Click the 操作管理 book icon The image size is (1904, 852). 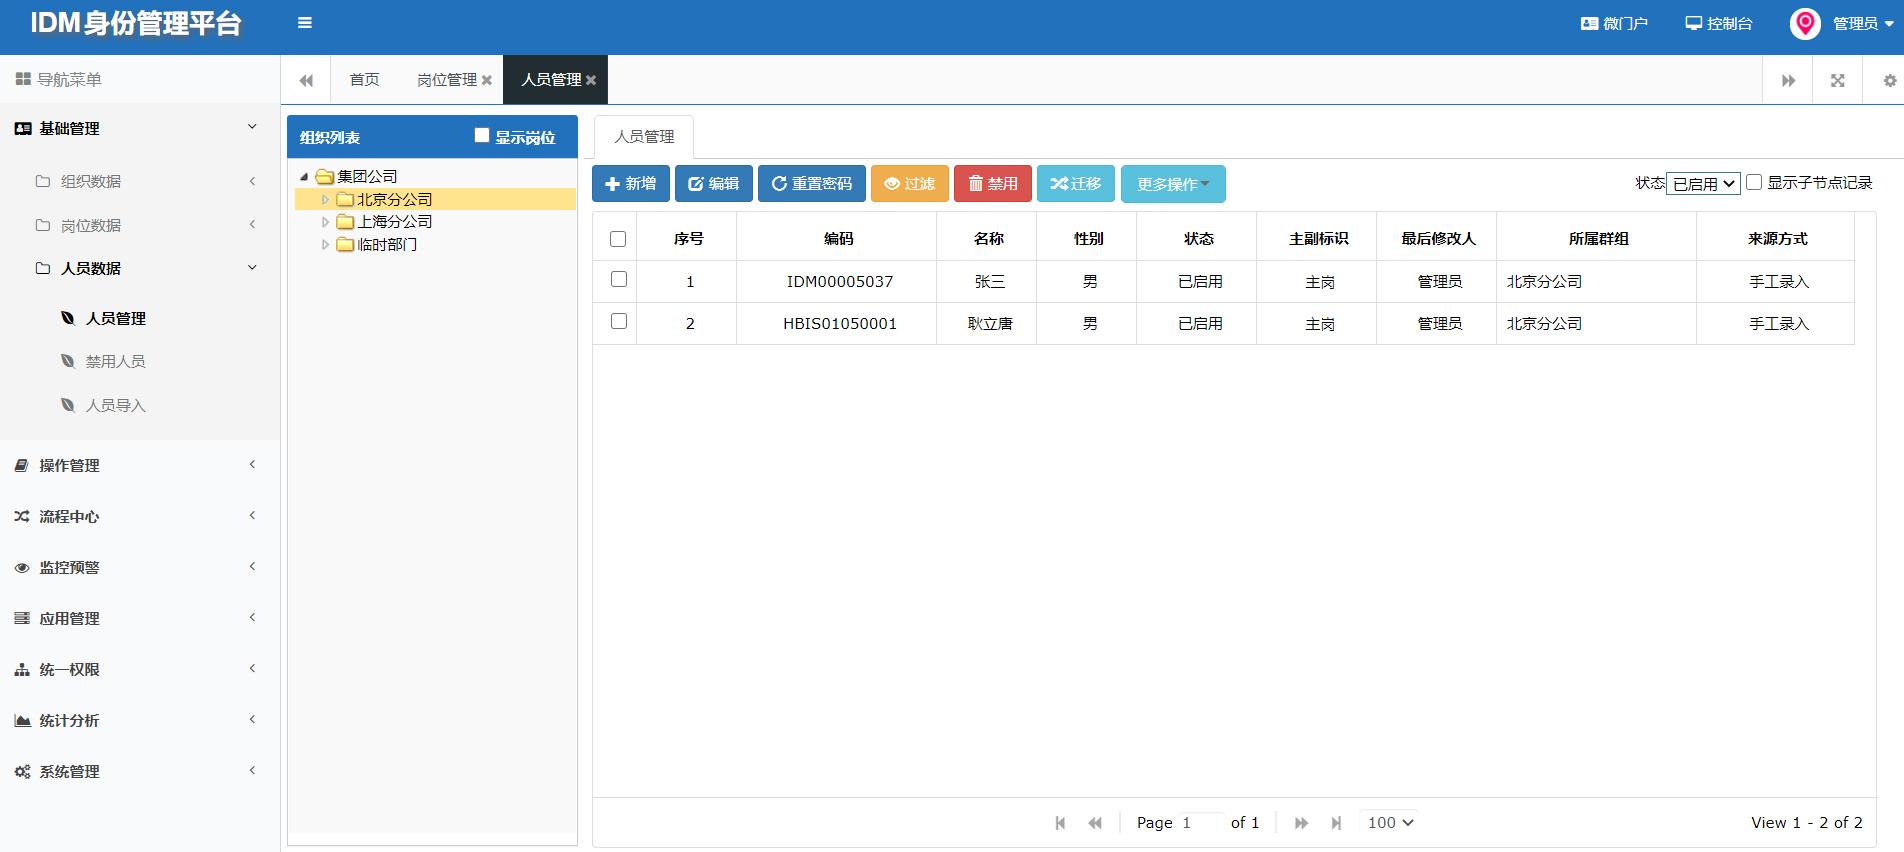(22, 465)
